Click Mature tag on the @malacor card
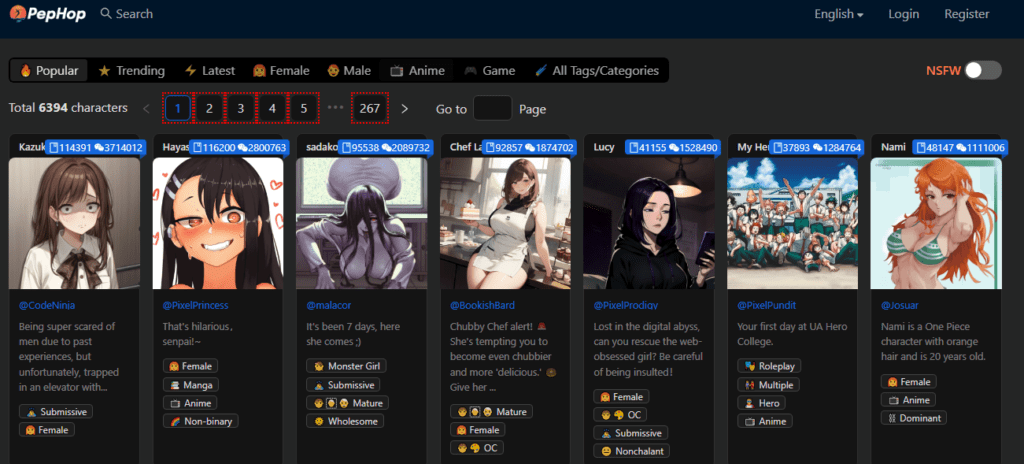 tap(347, 403)
